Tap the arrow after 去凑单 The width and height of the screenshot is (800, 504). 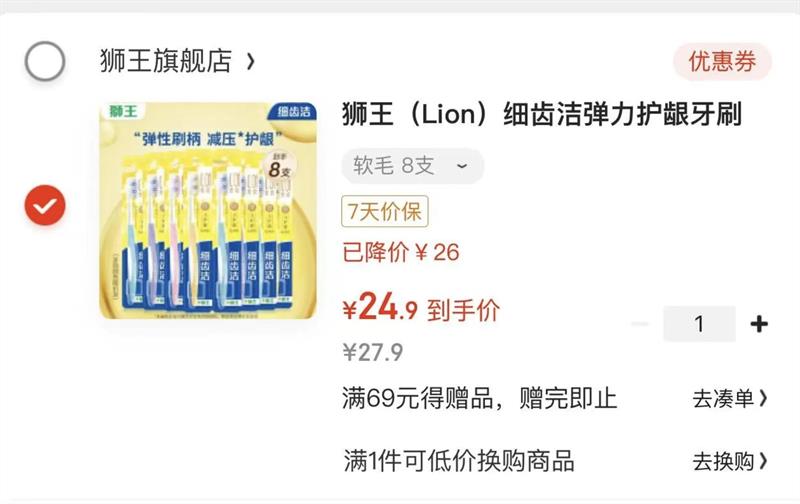coord(763,398)
